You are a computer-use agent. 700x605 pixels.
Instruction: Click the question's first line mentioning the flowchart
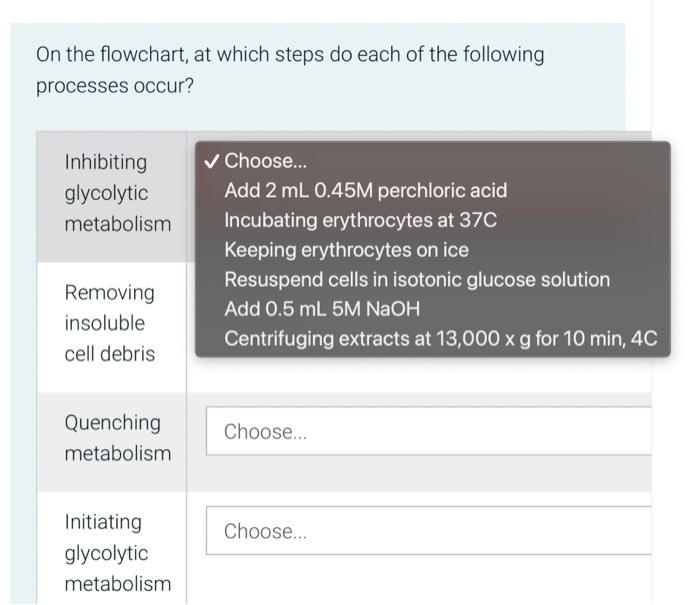coord(290,54)
